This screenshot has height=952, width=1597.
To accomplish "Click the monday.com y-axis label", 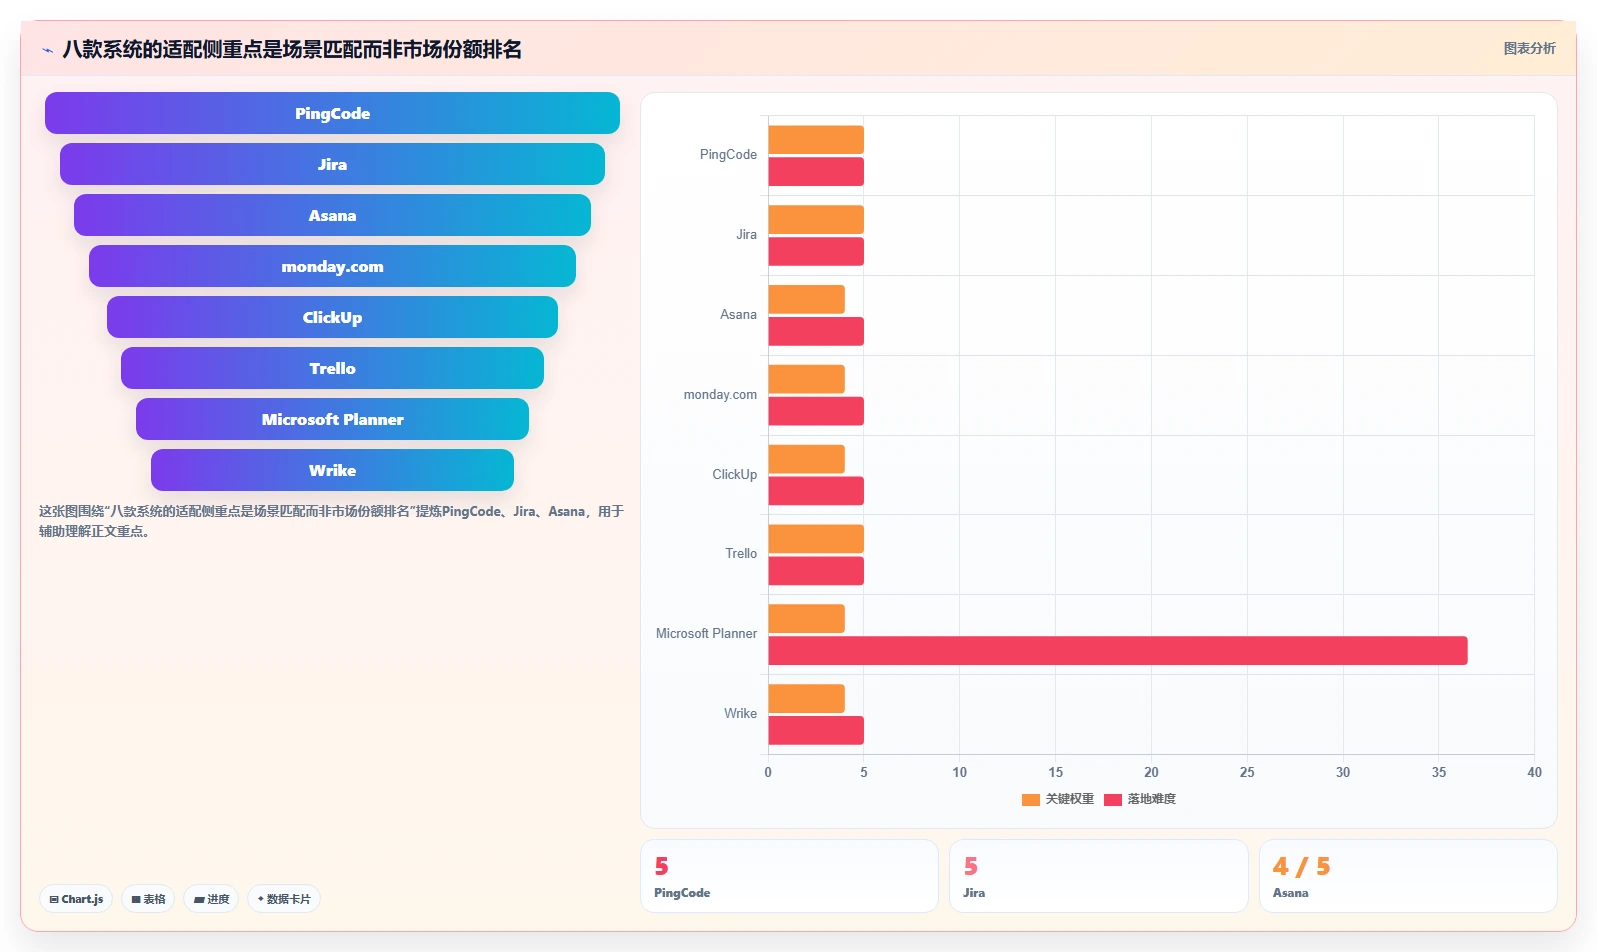I will pyautogui.click(x=720, y=395).
